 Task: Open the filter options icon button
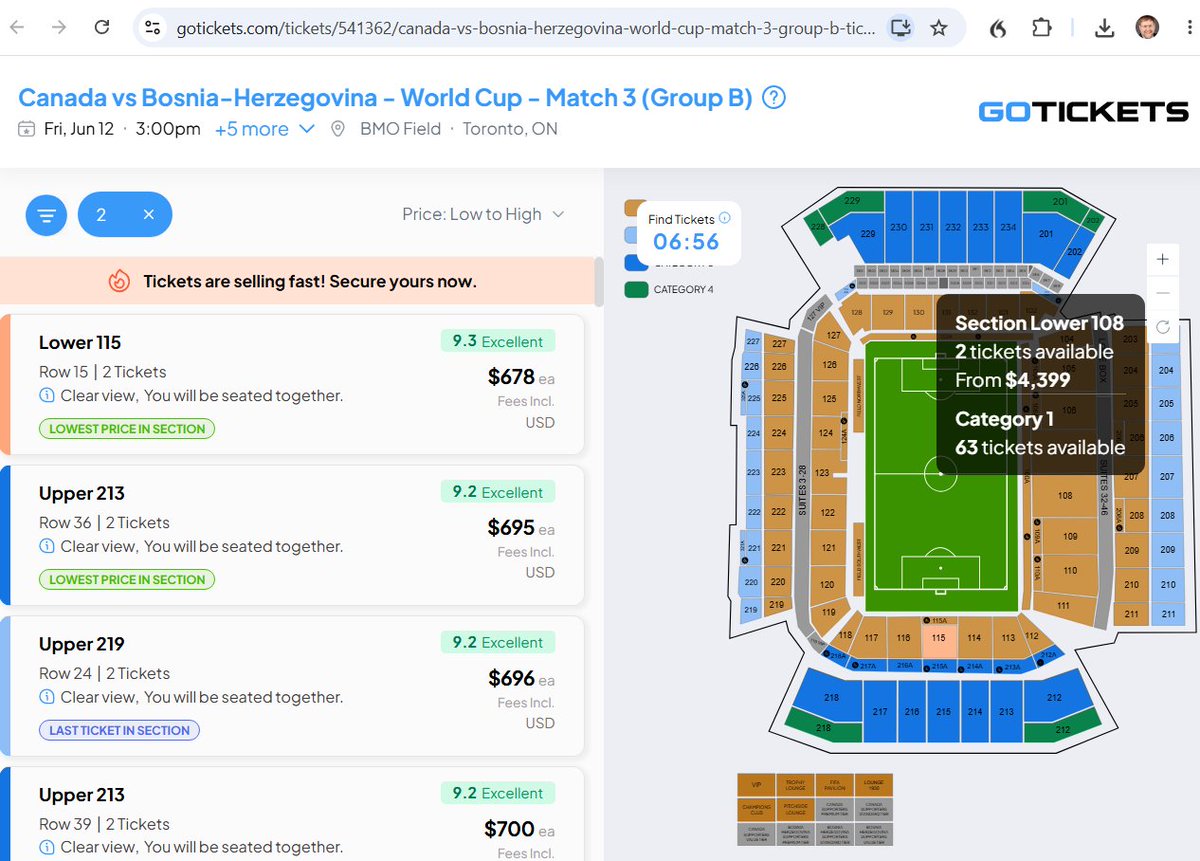tap(46, 215)
